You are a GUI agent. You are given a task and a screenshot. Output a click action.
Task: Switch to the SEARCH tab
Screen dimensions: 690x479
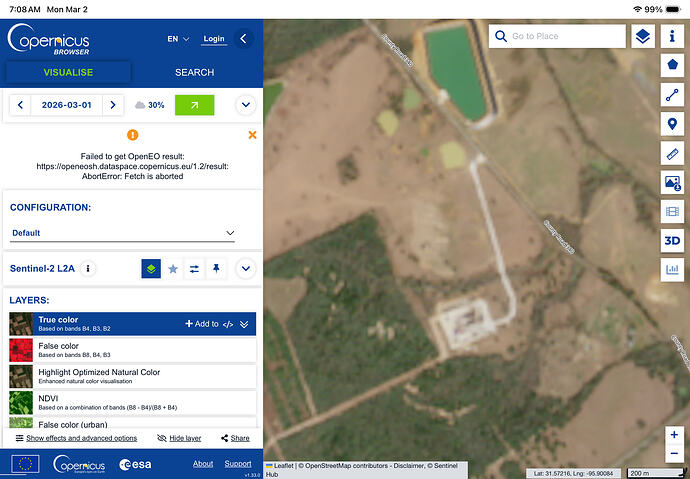(x=195, y=72)
